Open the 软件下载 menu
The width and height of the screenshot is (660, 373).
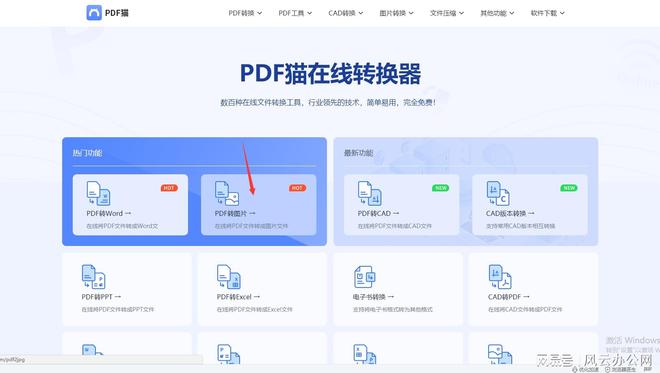[x=548, y=13]
